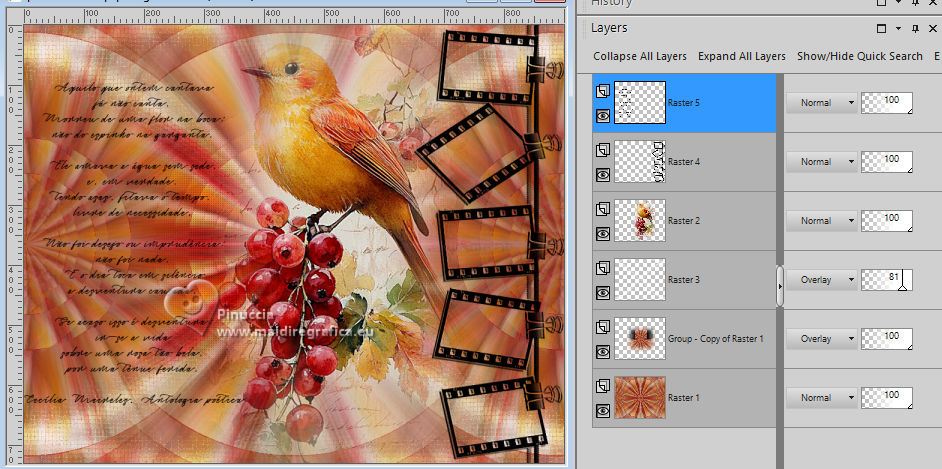Image resolution: width=942 pixels, height=469 pixels.
Task: Toggle auto-hide pin on the Layers palette
Action: pyautogui.click(x=917, y=29)
